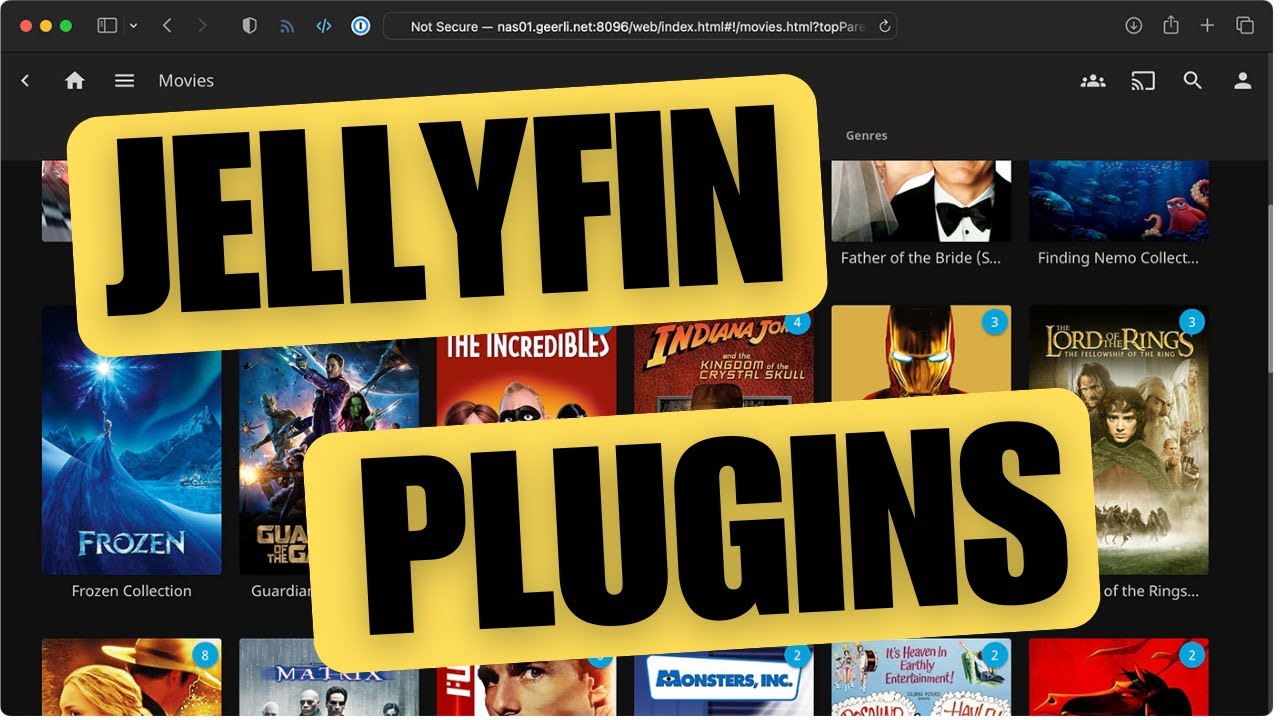The image size is (1280, 720).
Task: Reload the page
Action: tap(884, 26)
